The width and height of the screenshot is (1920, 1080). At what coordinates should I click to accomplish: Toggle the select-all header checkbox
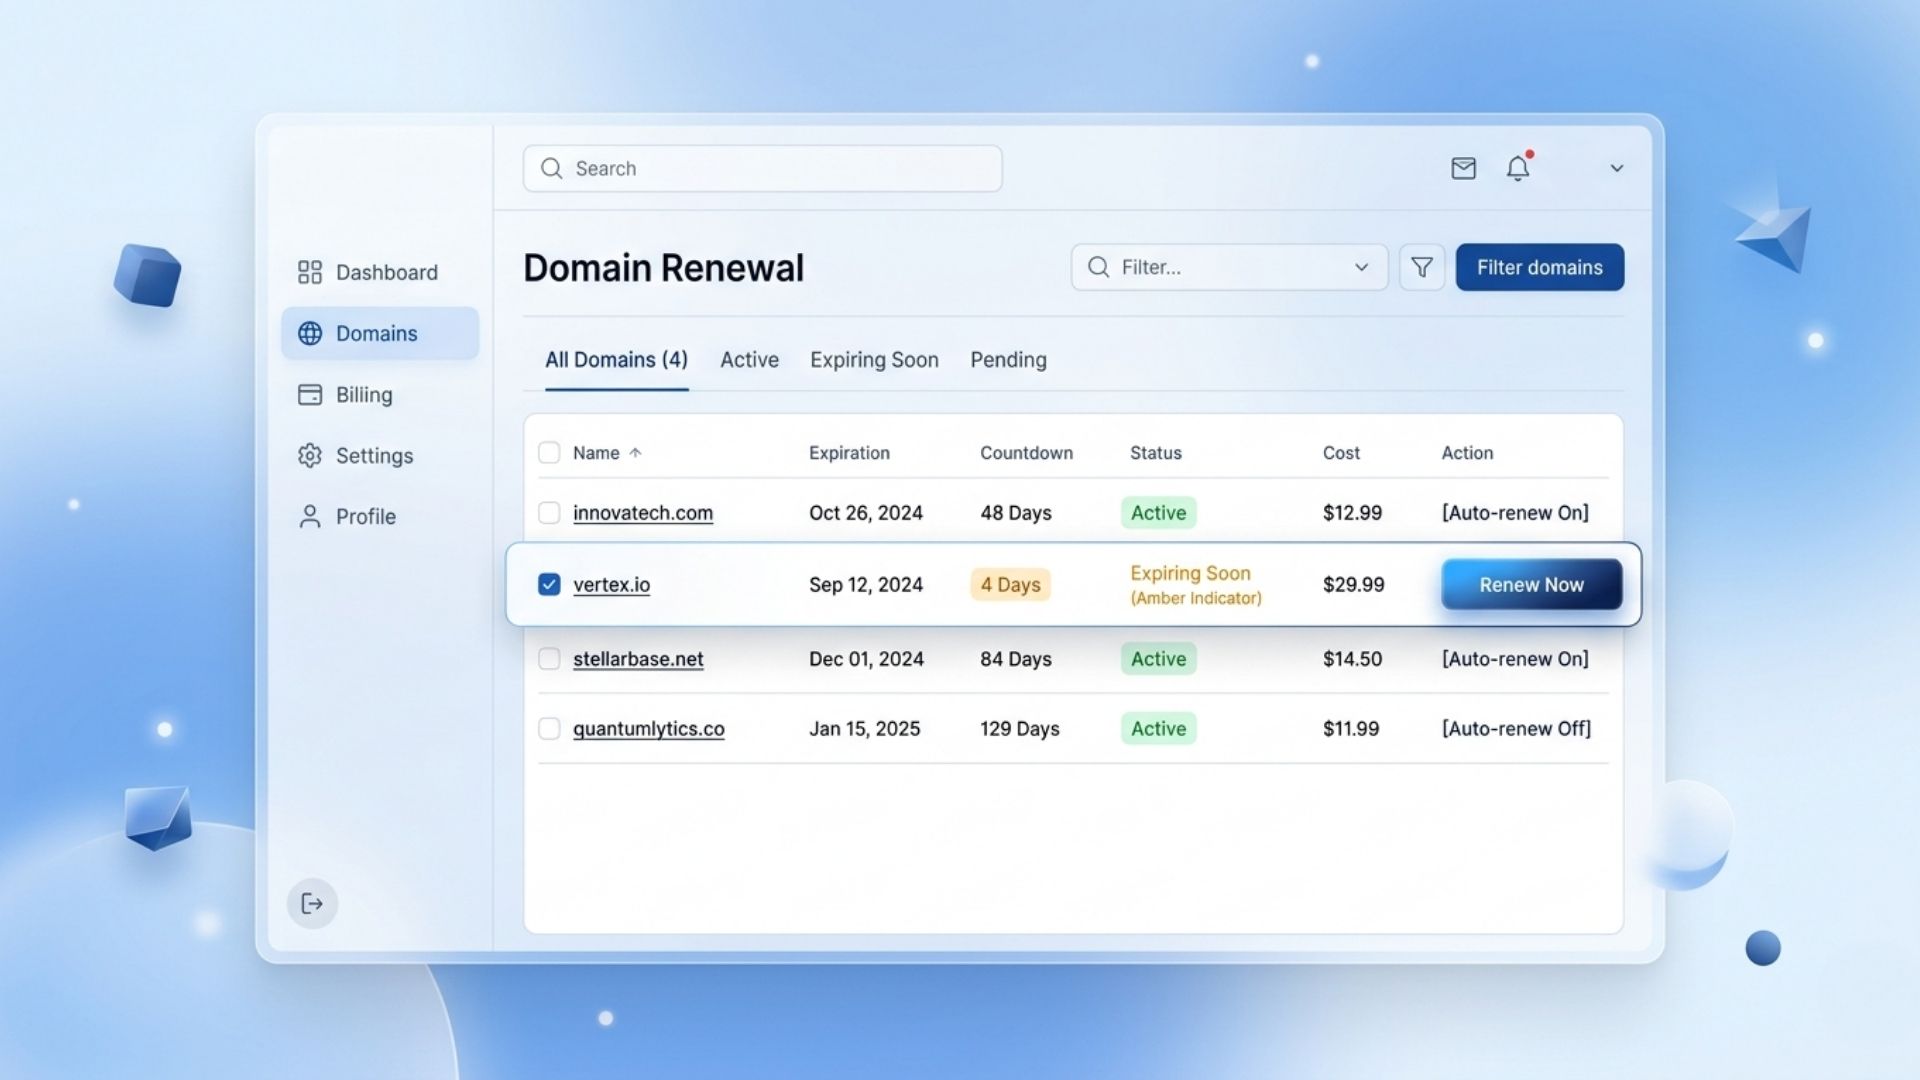tap(549, 452)
